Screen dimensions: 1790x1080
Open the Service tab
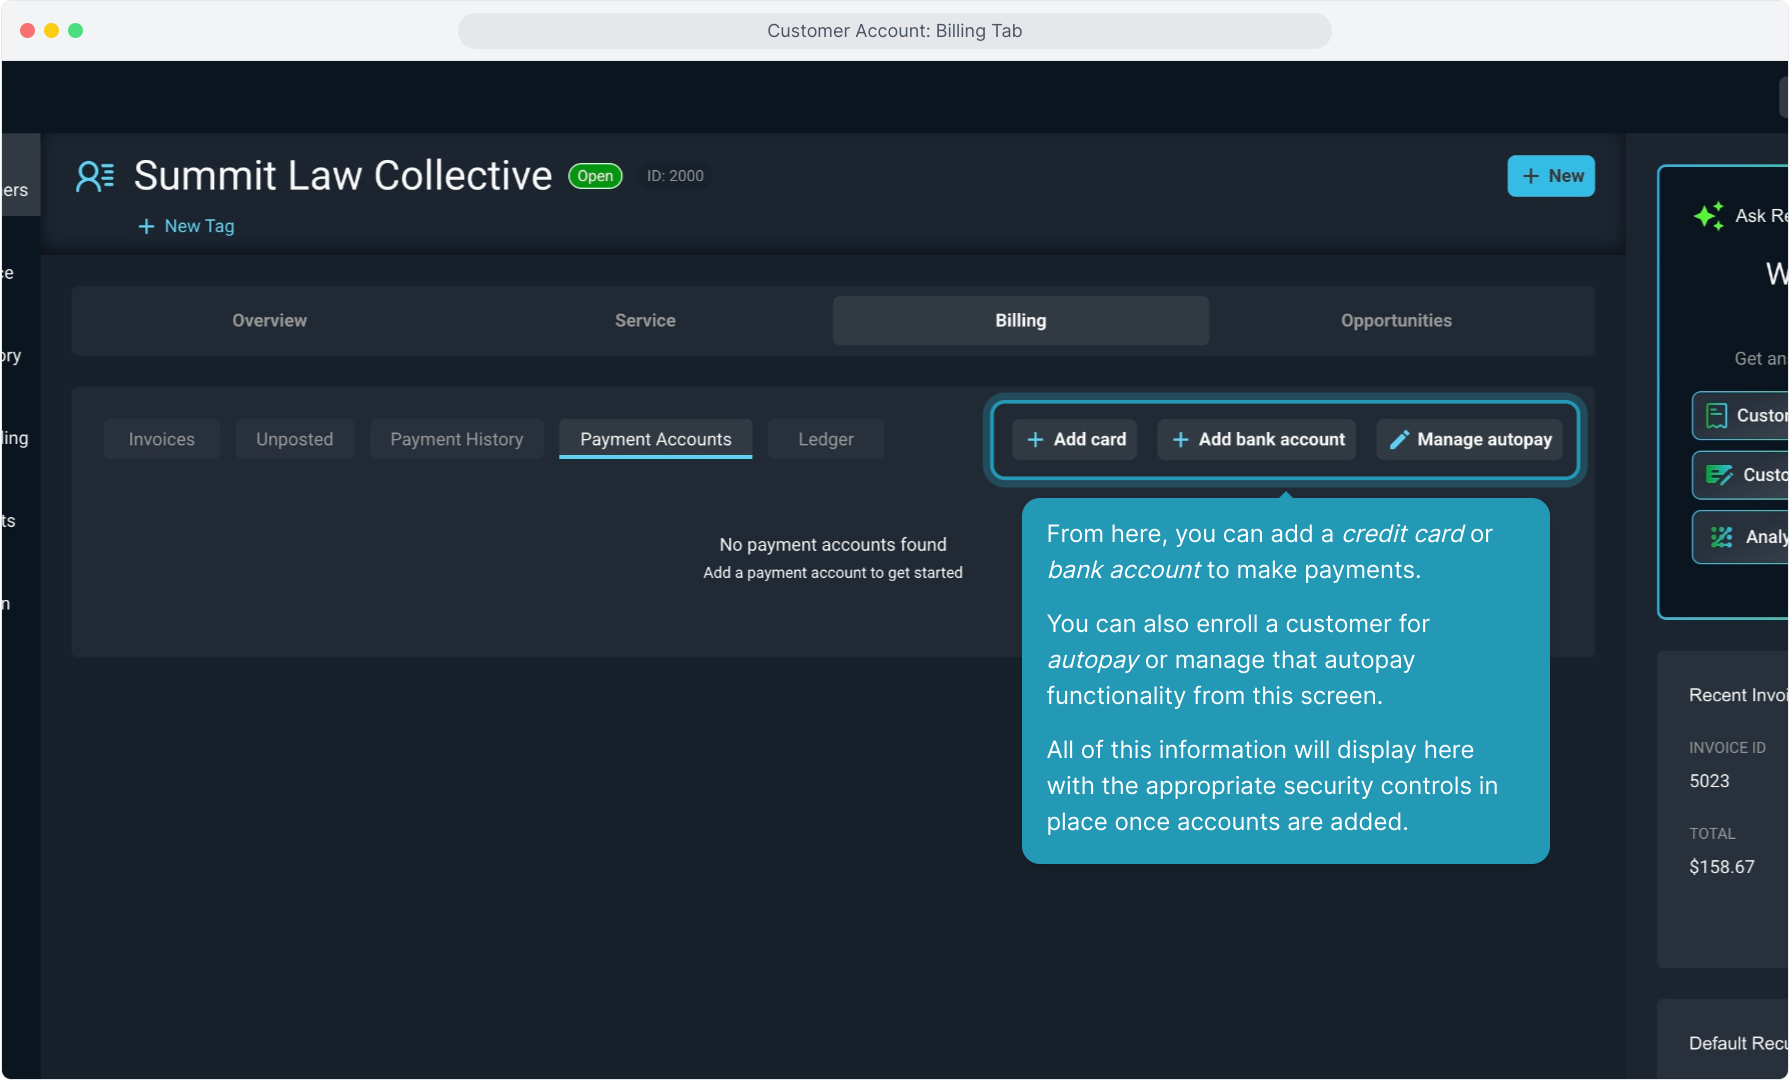[645, 321]
